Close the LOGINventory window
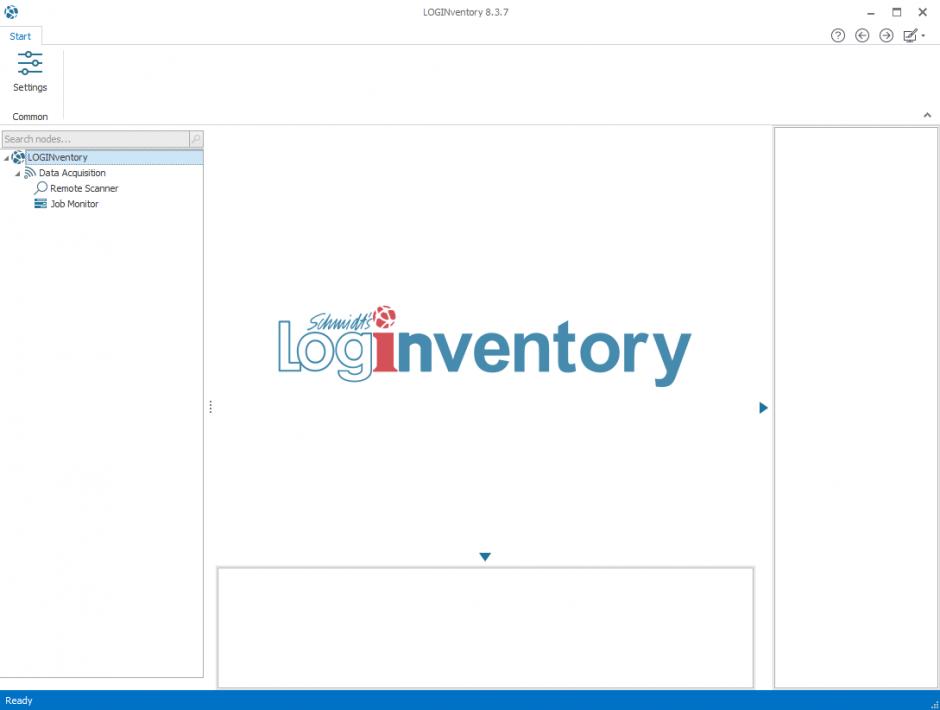Image resolution: width=940 pixels, height=710 pixels. [923, 12]
